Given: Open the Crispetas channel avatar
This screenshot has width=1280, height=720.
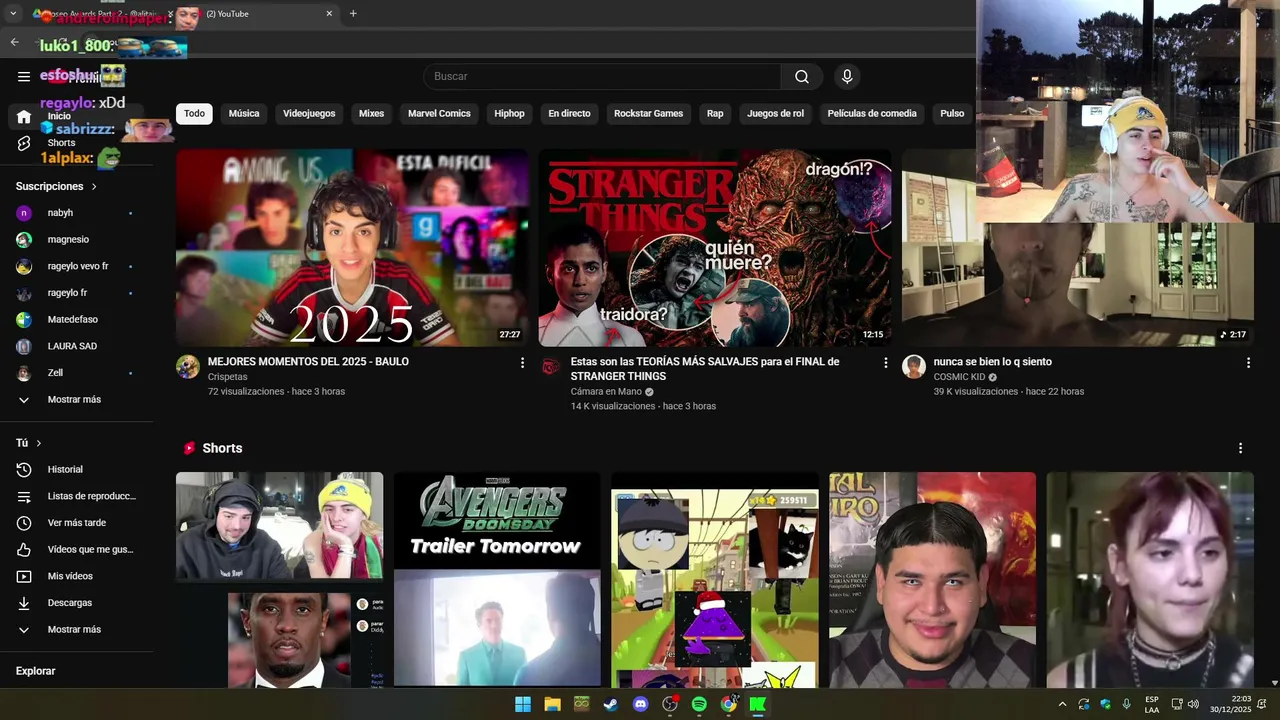Looking at the screenshot, I should pyautogui.click(x=188, y=367).
